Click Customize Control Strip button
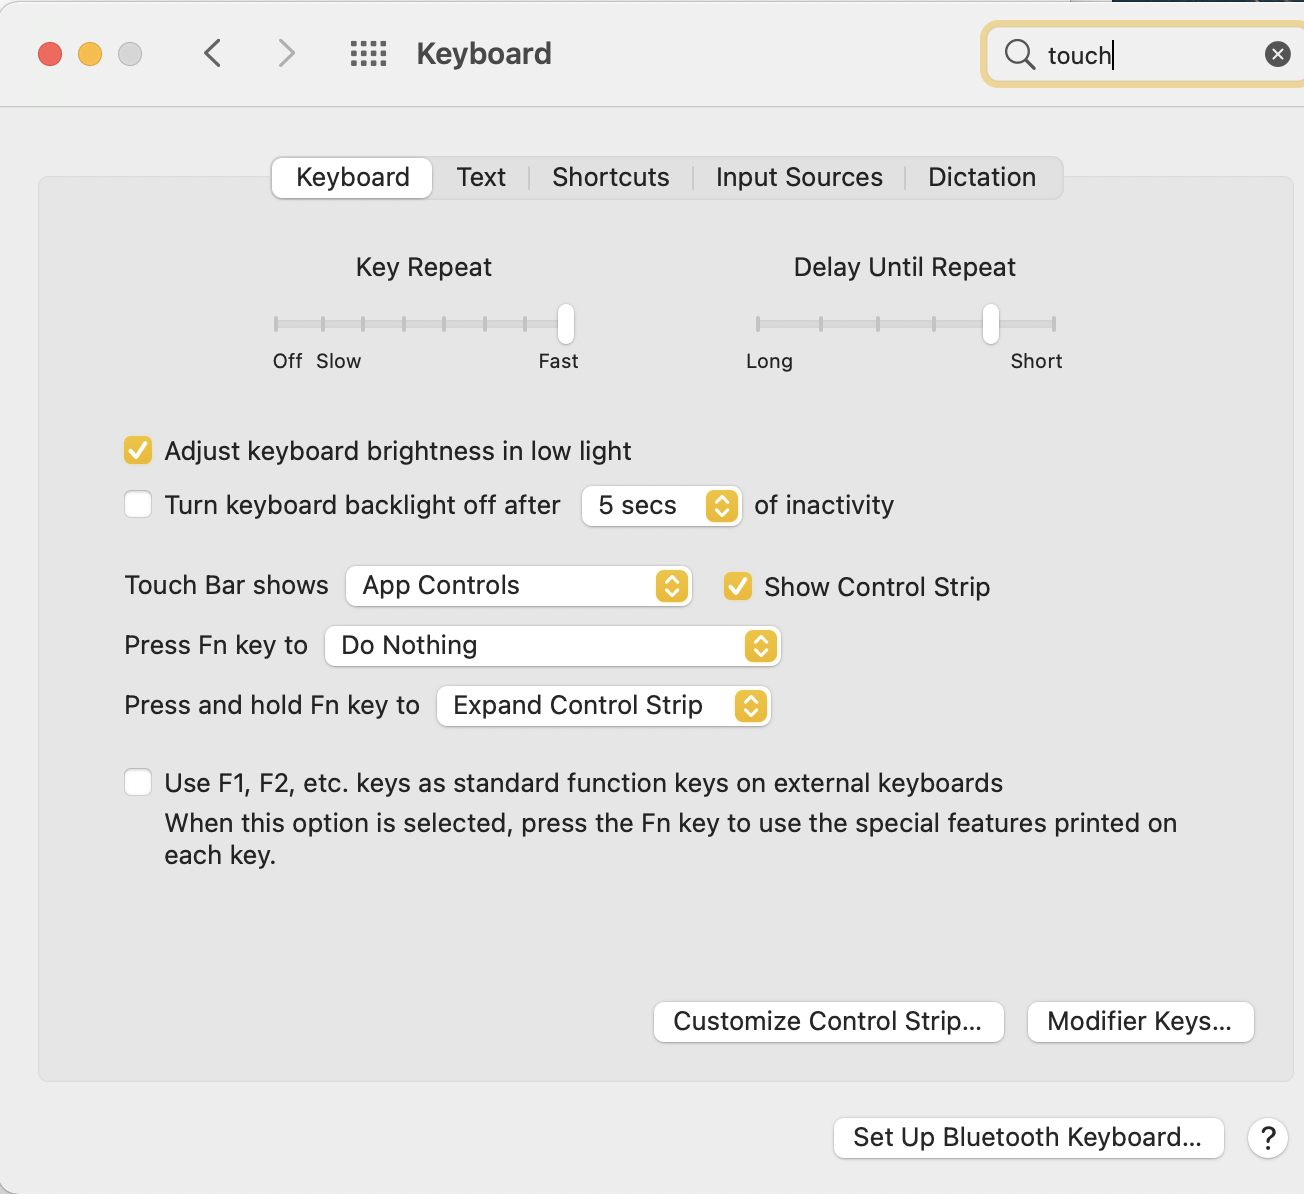The image size is (1304, 1194). pyautogui.click(x=828, y=1022)
